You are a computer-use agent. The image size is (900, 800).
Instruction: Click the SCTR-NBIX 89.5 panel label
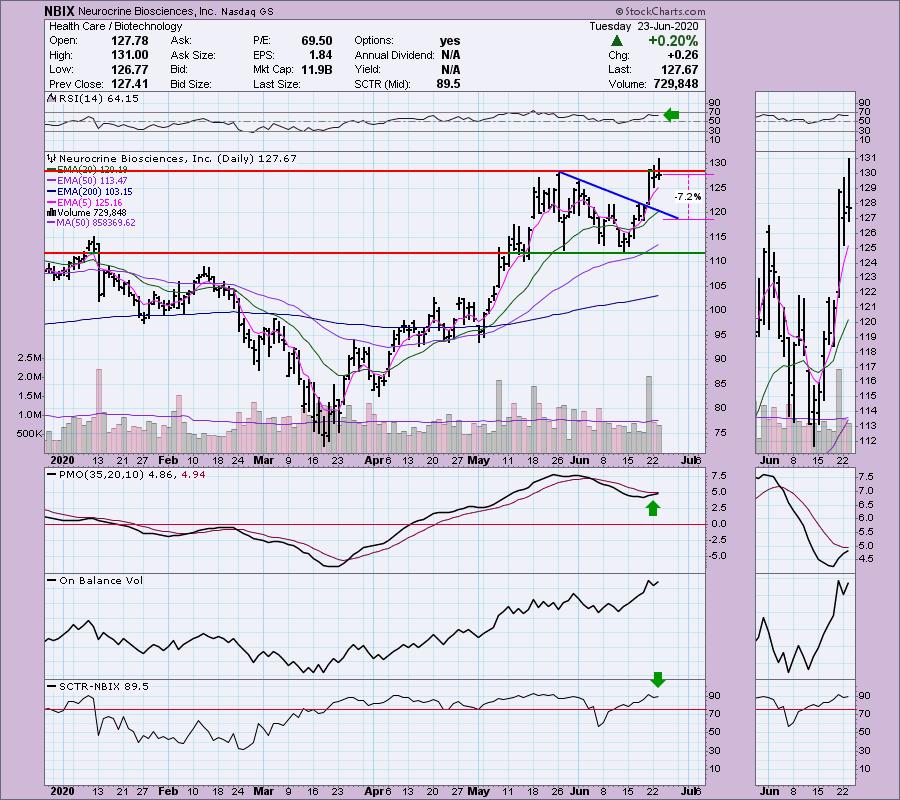pyautogui.click(x=103, y=686)
